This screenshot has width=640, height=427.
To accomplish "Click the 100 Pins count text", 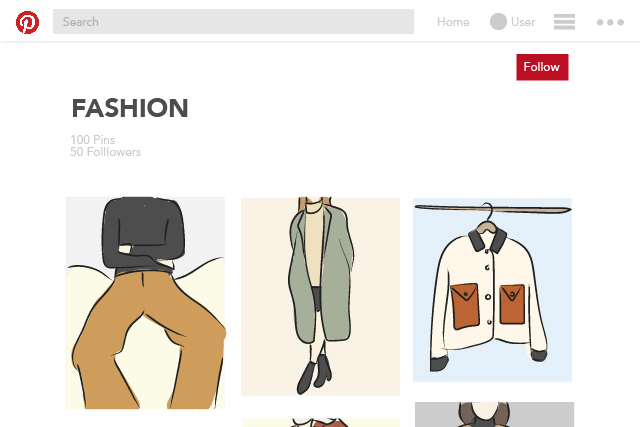I will [x=93, y=140].
